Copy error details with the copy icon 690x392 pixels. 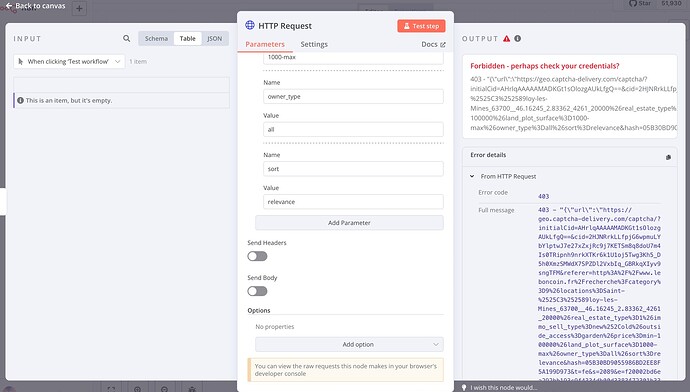668,157
